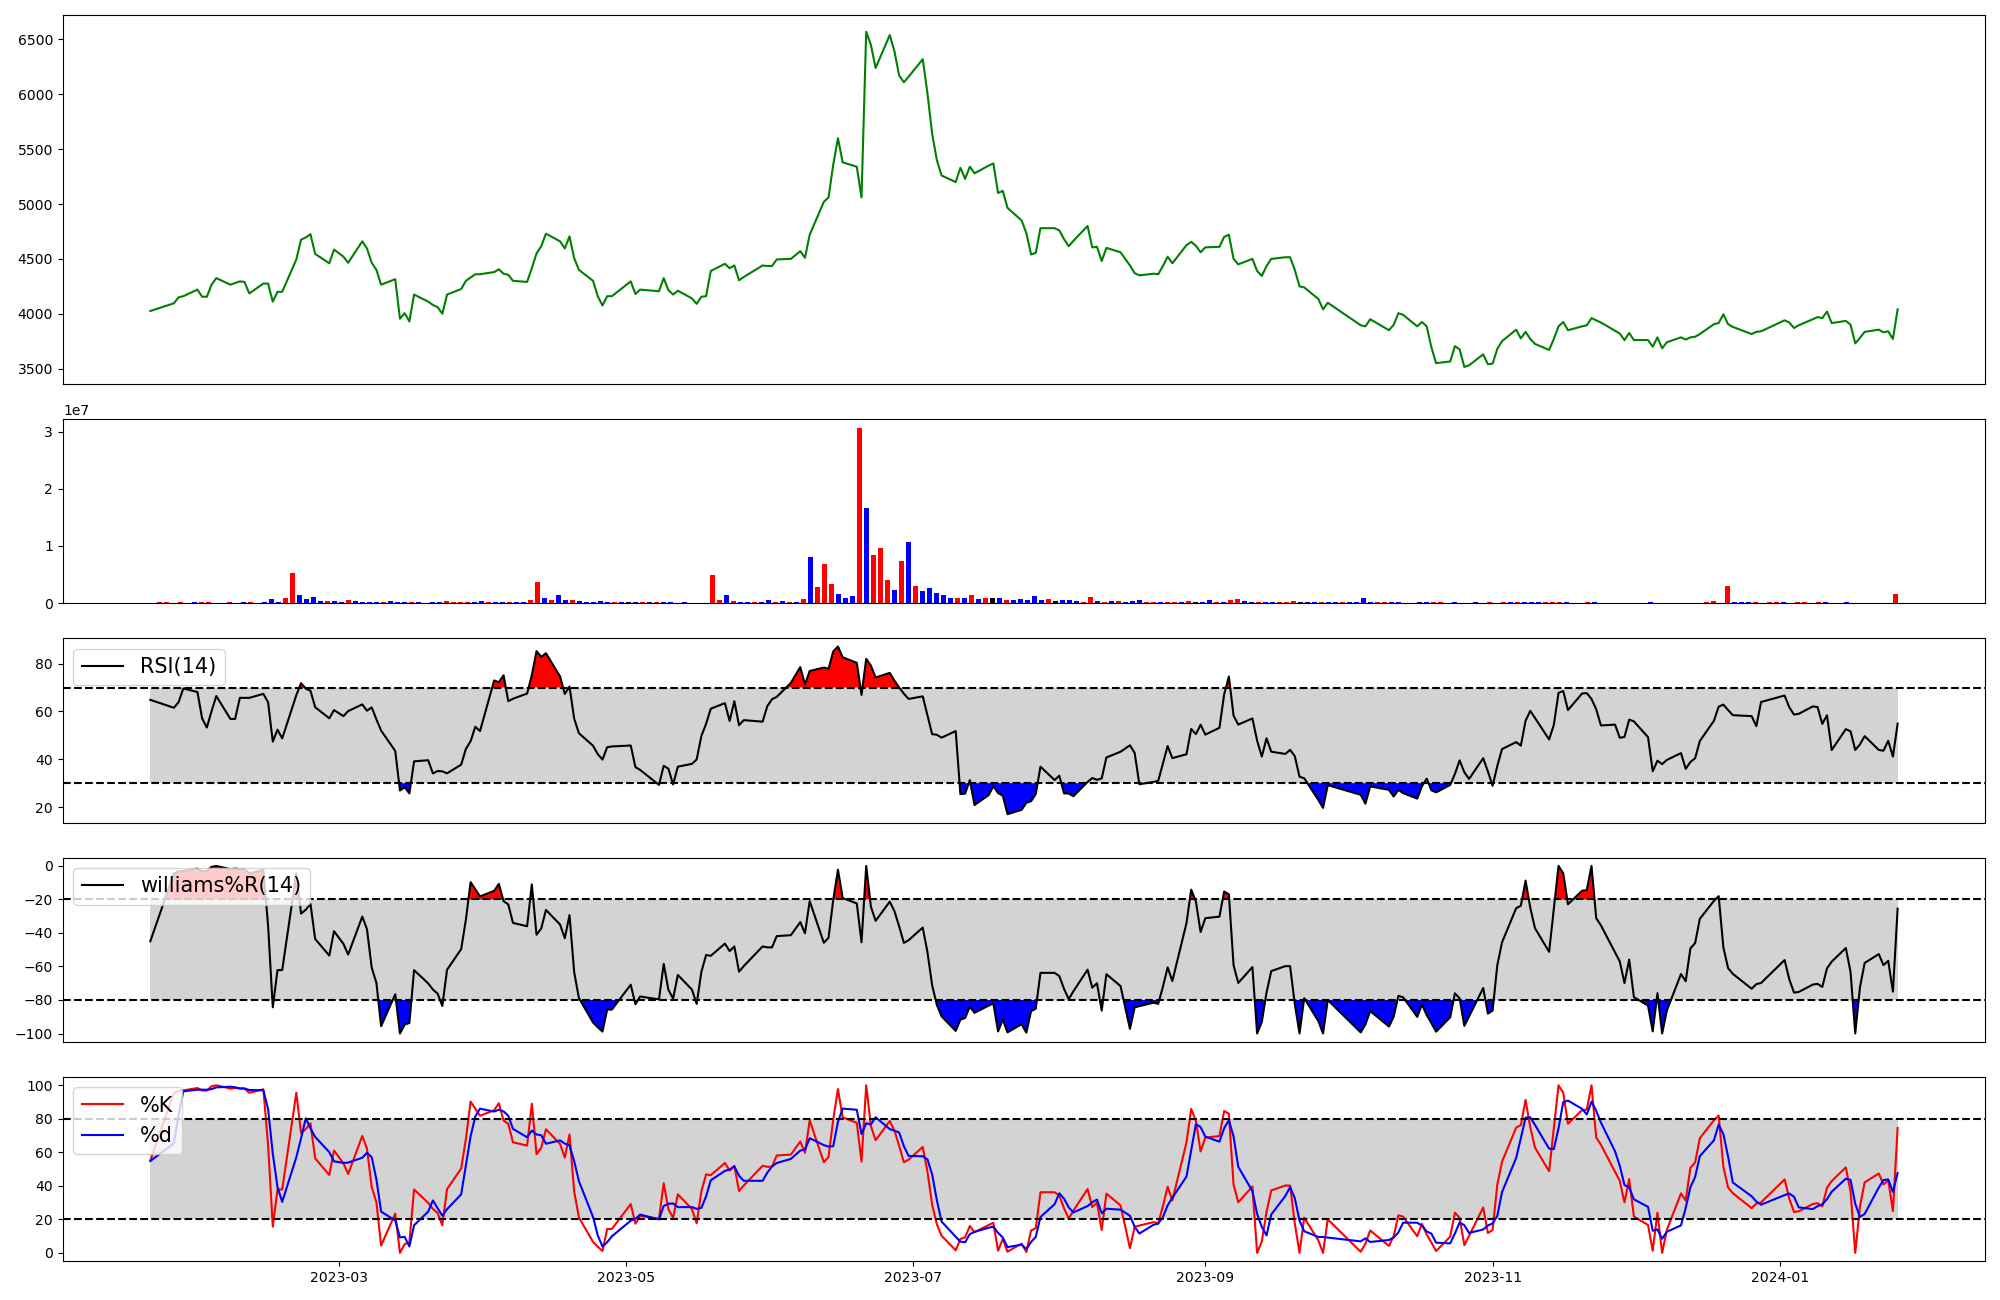Click the tallest red volume bar
This screenshot has width=2000, height=1300.
[x=859, y=515]
